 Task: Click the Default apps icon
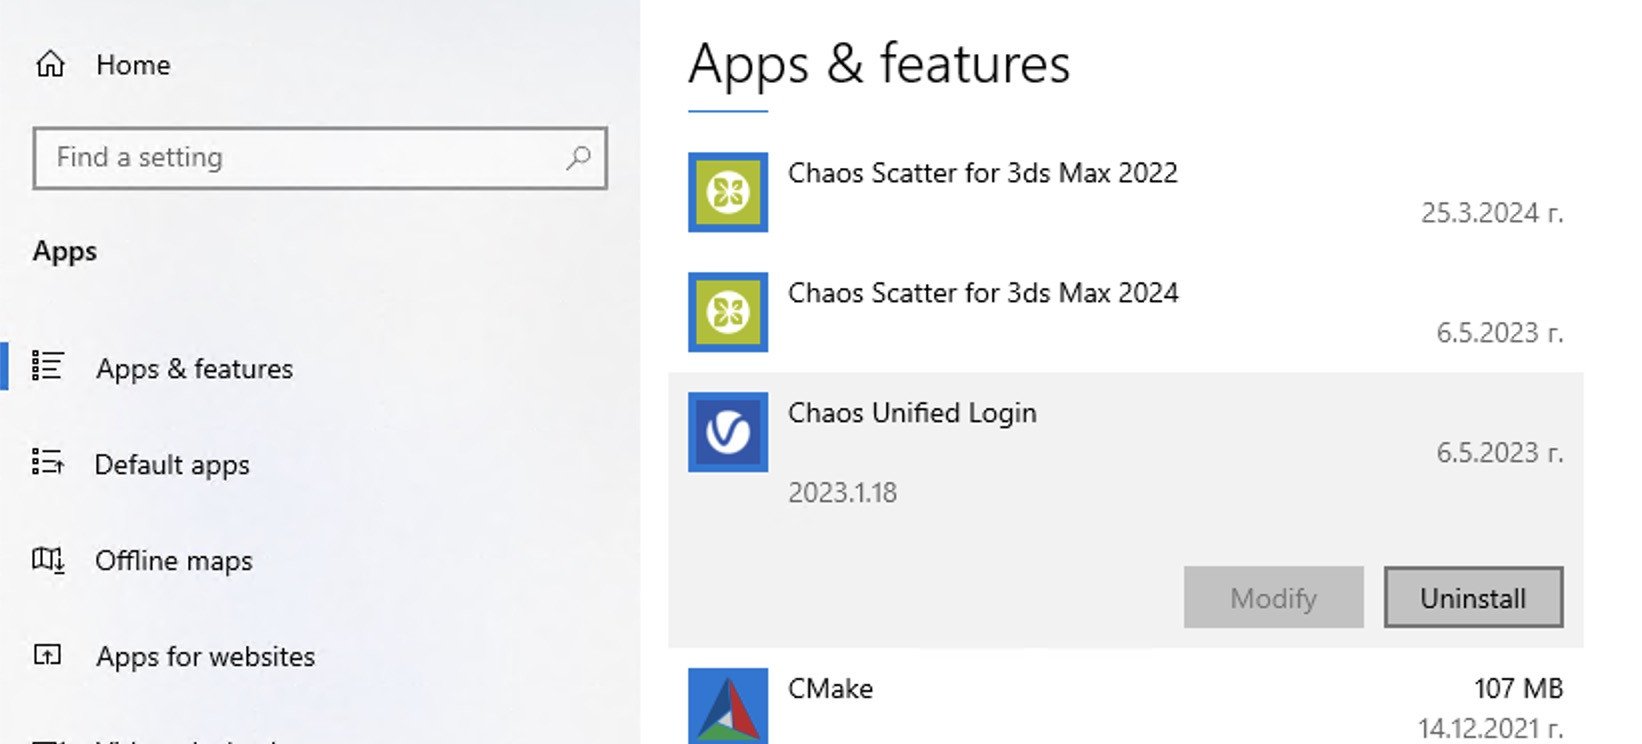click(48, 462)
